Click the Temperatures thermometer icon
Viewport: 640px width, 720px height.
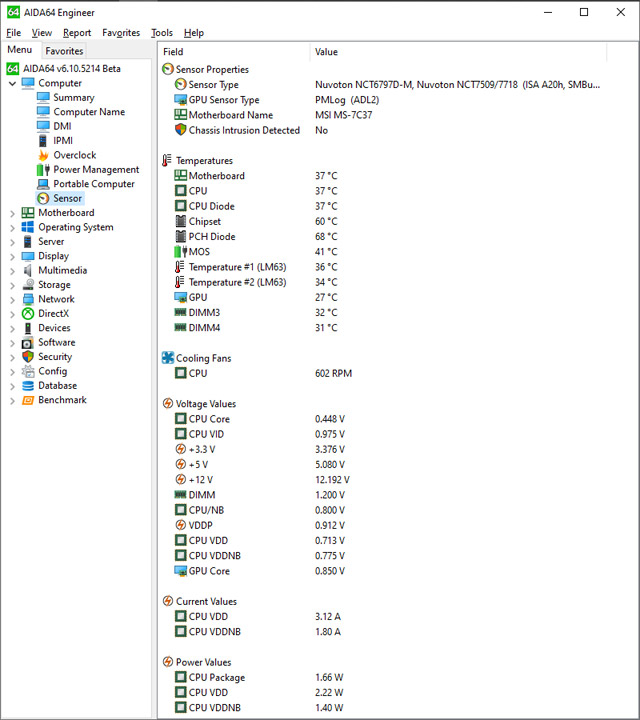pos(167,160)
